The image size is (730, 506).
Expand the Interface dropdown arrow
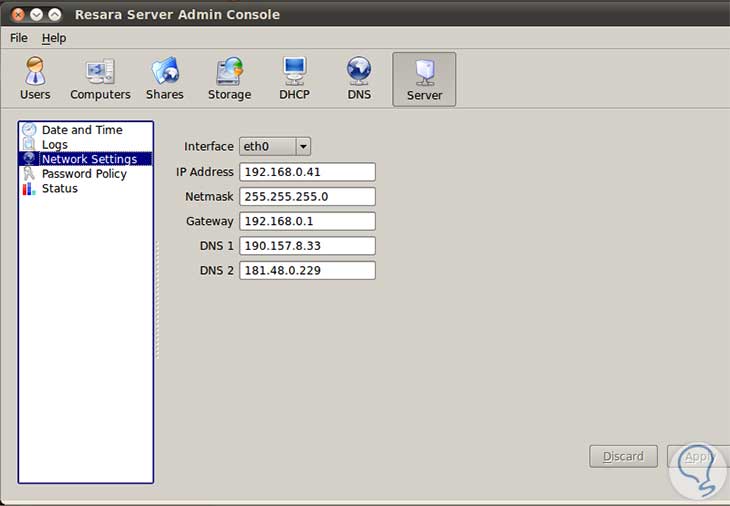pos(303,147)
